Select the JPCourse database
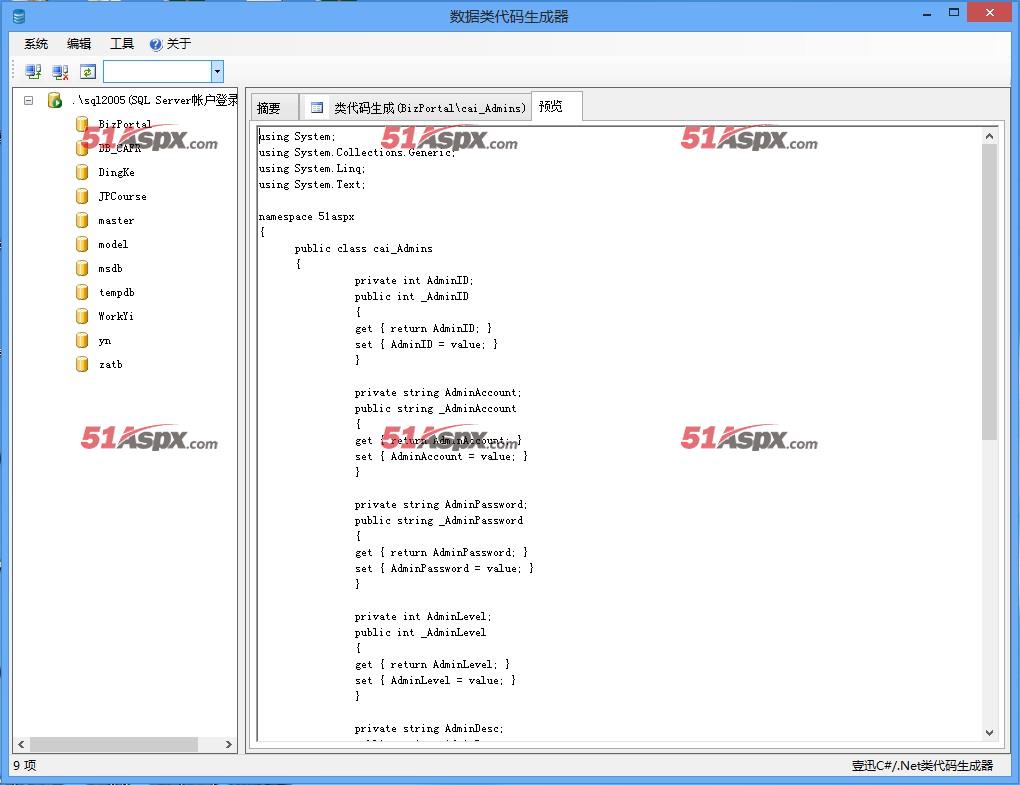Screen dimensions: 1020x785 coord(122,196)
